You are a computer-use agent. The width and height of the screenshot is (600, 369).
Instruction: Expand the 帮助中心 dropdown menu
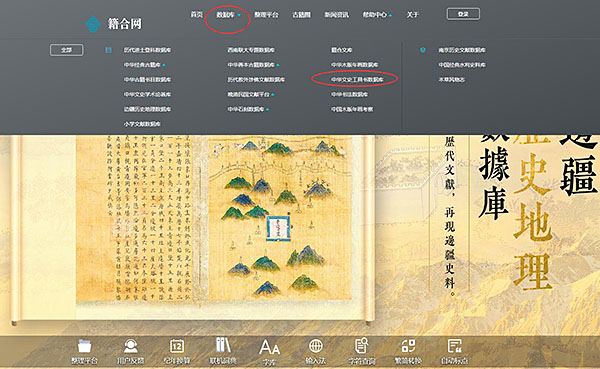pyautogui.click(x=377, y=15)
